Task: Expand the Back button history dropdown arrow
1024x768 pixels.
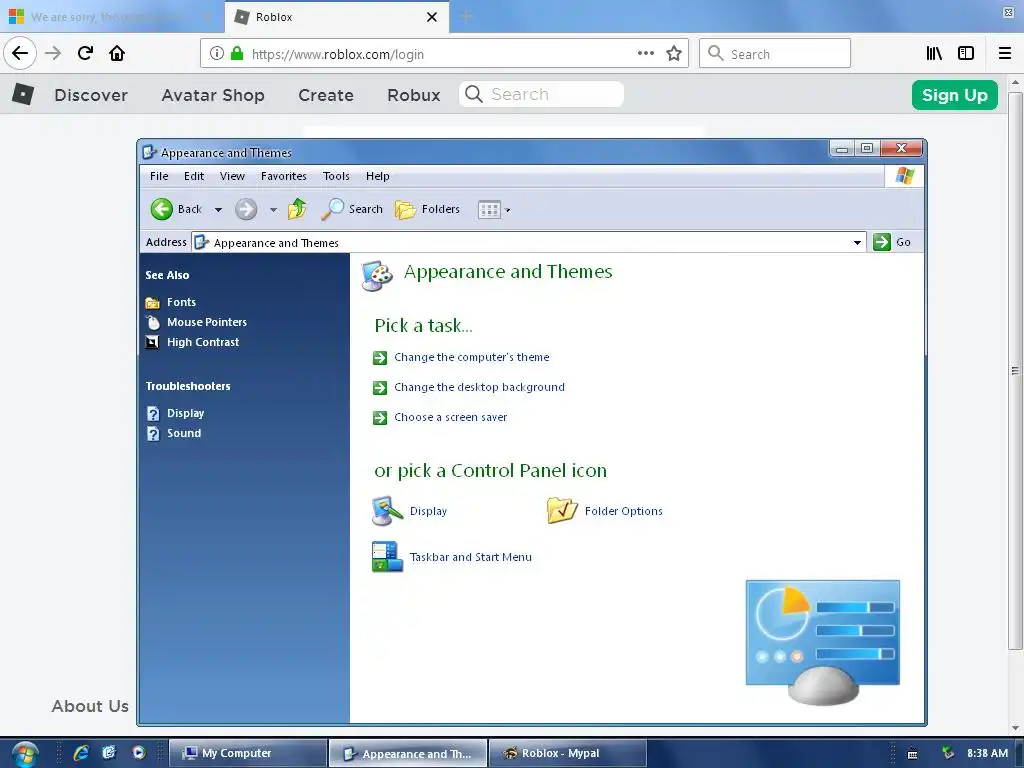Action: pos(218,210)
